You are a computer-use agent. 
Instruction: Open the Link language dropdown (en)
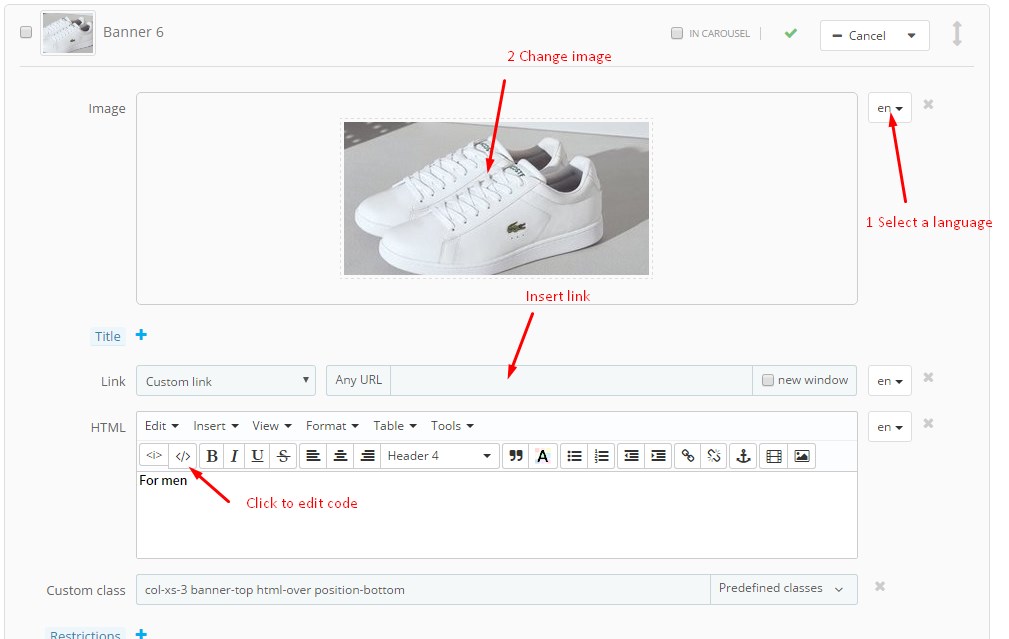[890, 381]
